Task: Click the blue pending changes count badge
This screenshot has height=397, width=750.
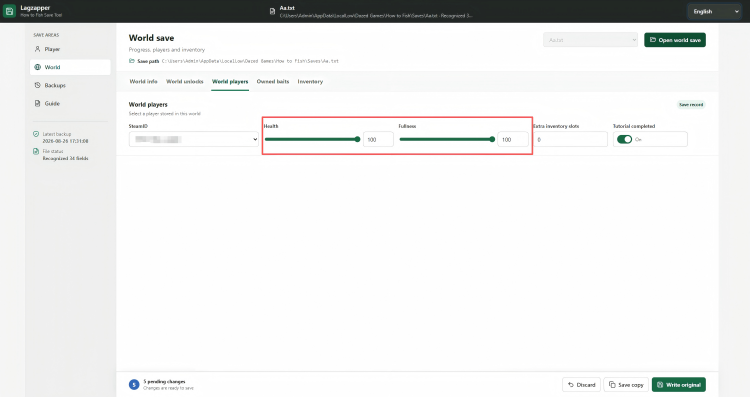Action: (134, 385)
